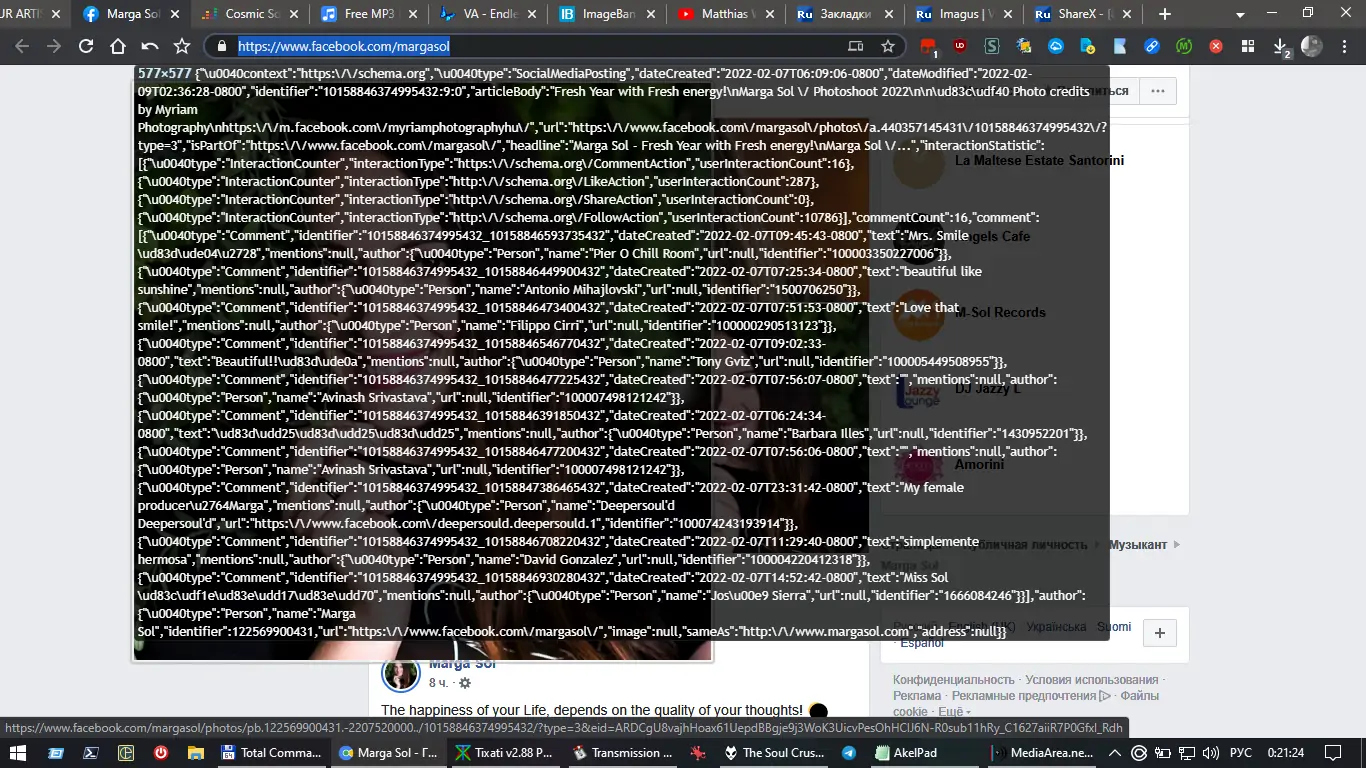The width and height of the screenshot is (1366, 768).
Task: Switch to AkelPad in the taskbar
Action: click(926, 752)
